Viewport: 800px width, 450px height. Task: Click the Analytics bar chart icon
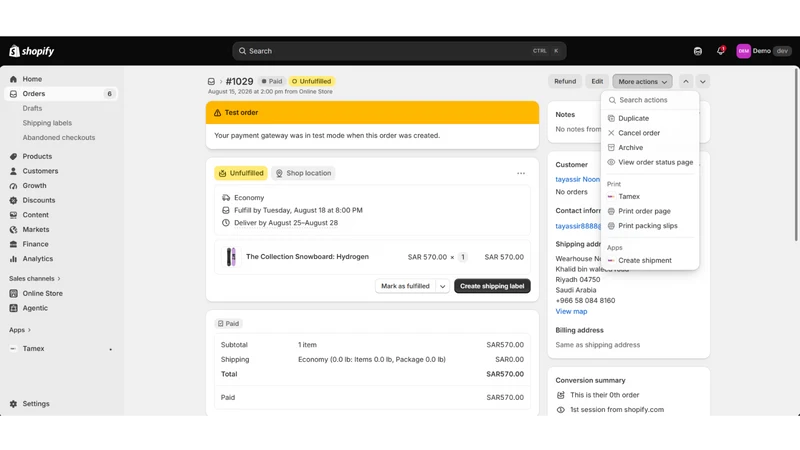tap(13, 259)
